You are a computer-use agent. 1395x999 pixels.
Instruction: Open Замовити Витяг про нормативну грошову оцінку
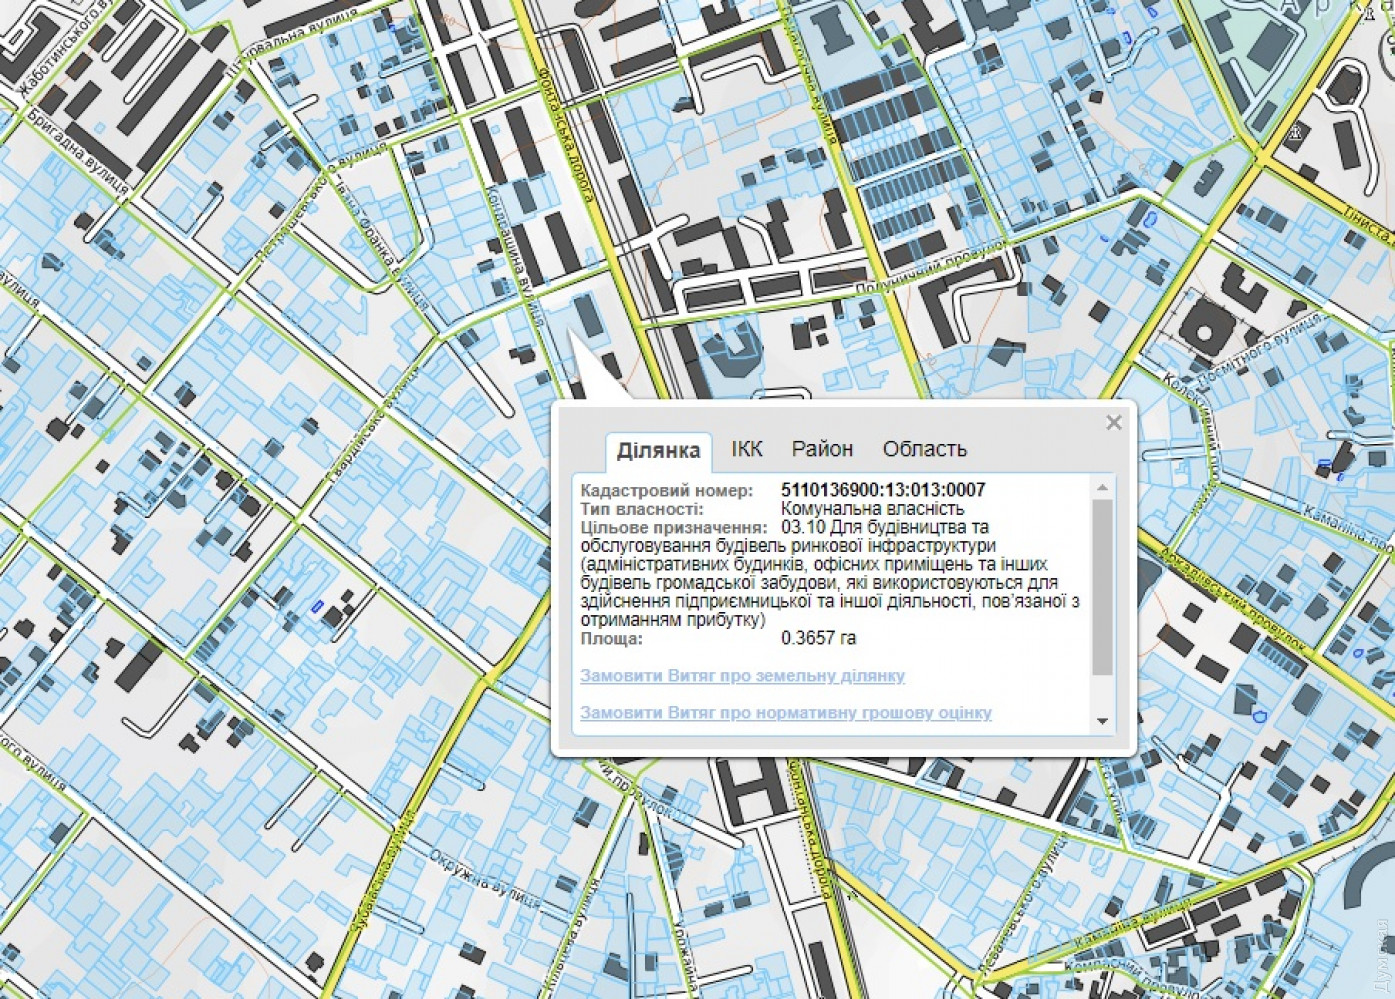pos(785,713)
